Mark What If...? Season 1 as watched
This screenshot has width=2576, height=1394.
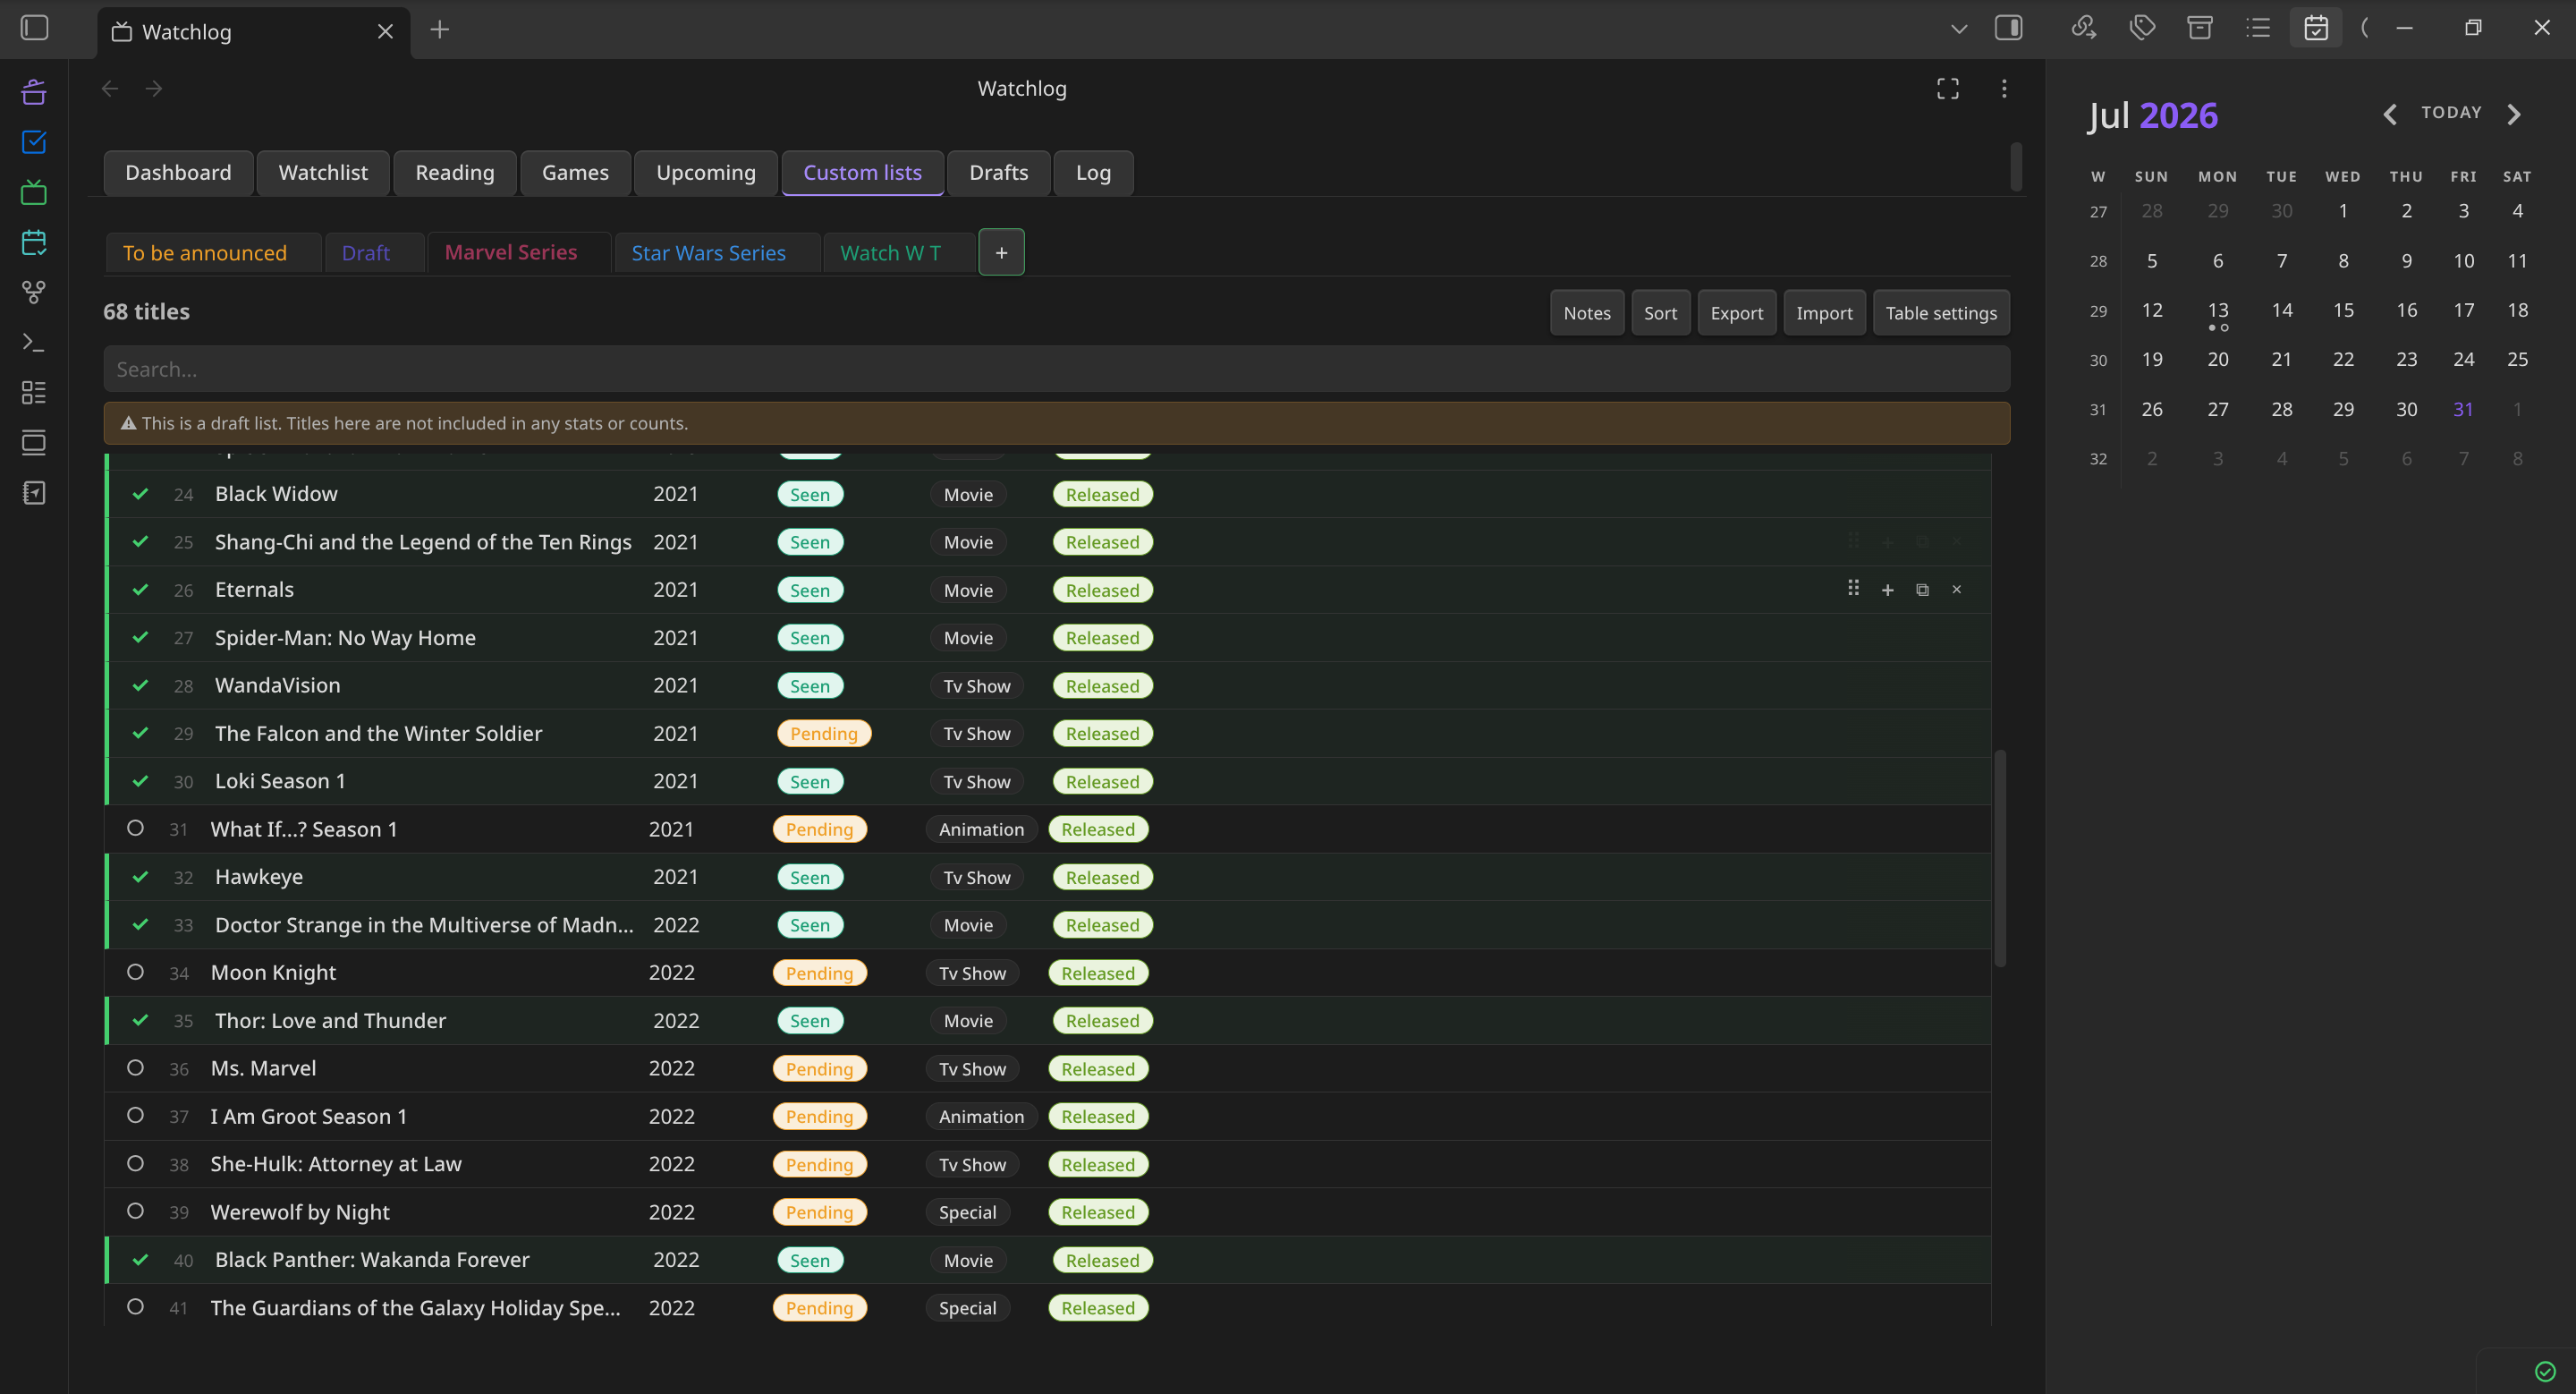136,828
